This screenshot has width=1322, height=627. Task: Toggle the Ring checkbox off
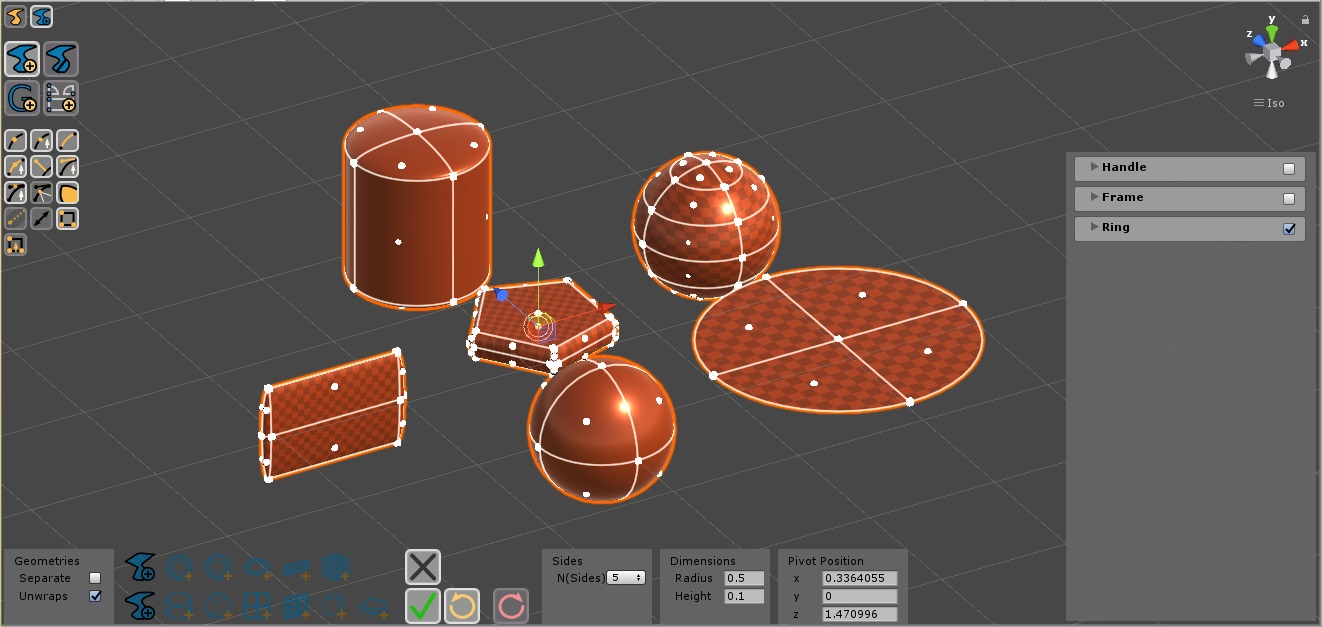[1289, 228]
